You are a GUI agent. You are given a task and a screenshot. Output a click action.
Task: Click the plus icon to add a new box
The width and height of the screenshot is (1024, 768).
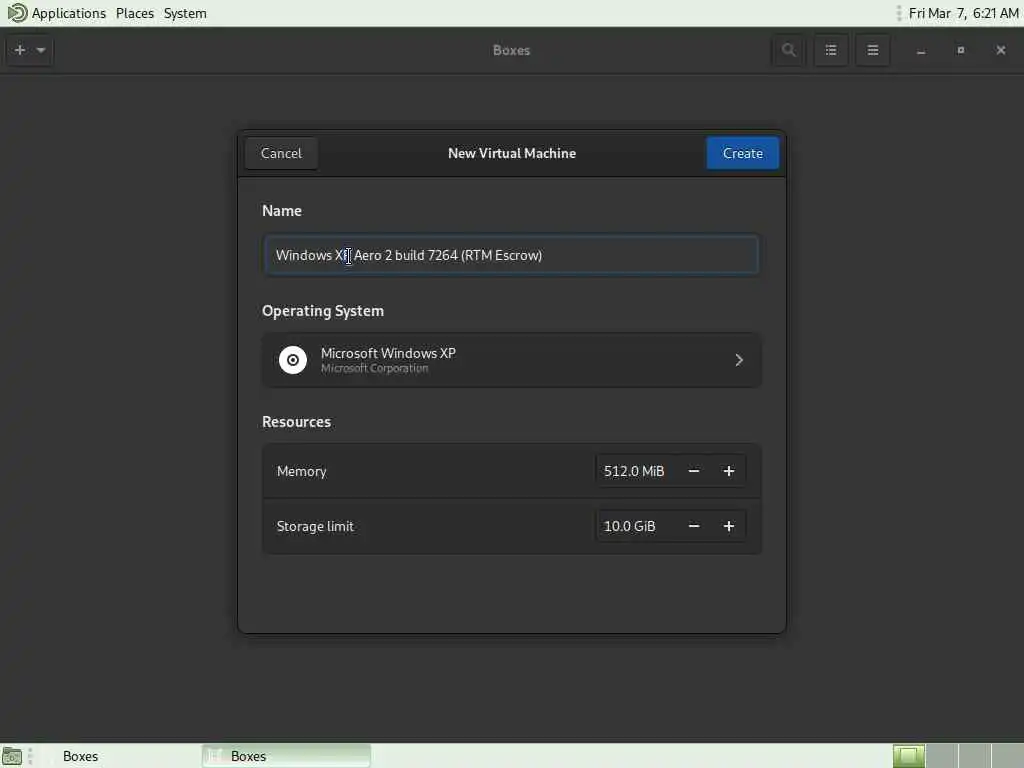coord(20,50)
